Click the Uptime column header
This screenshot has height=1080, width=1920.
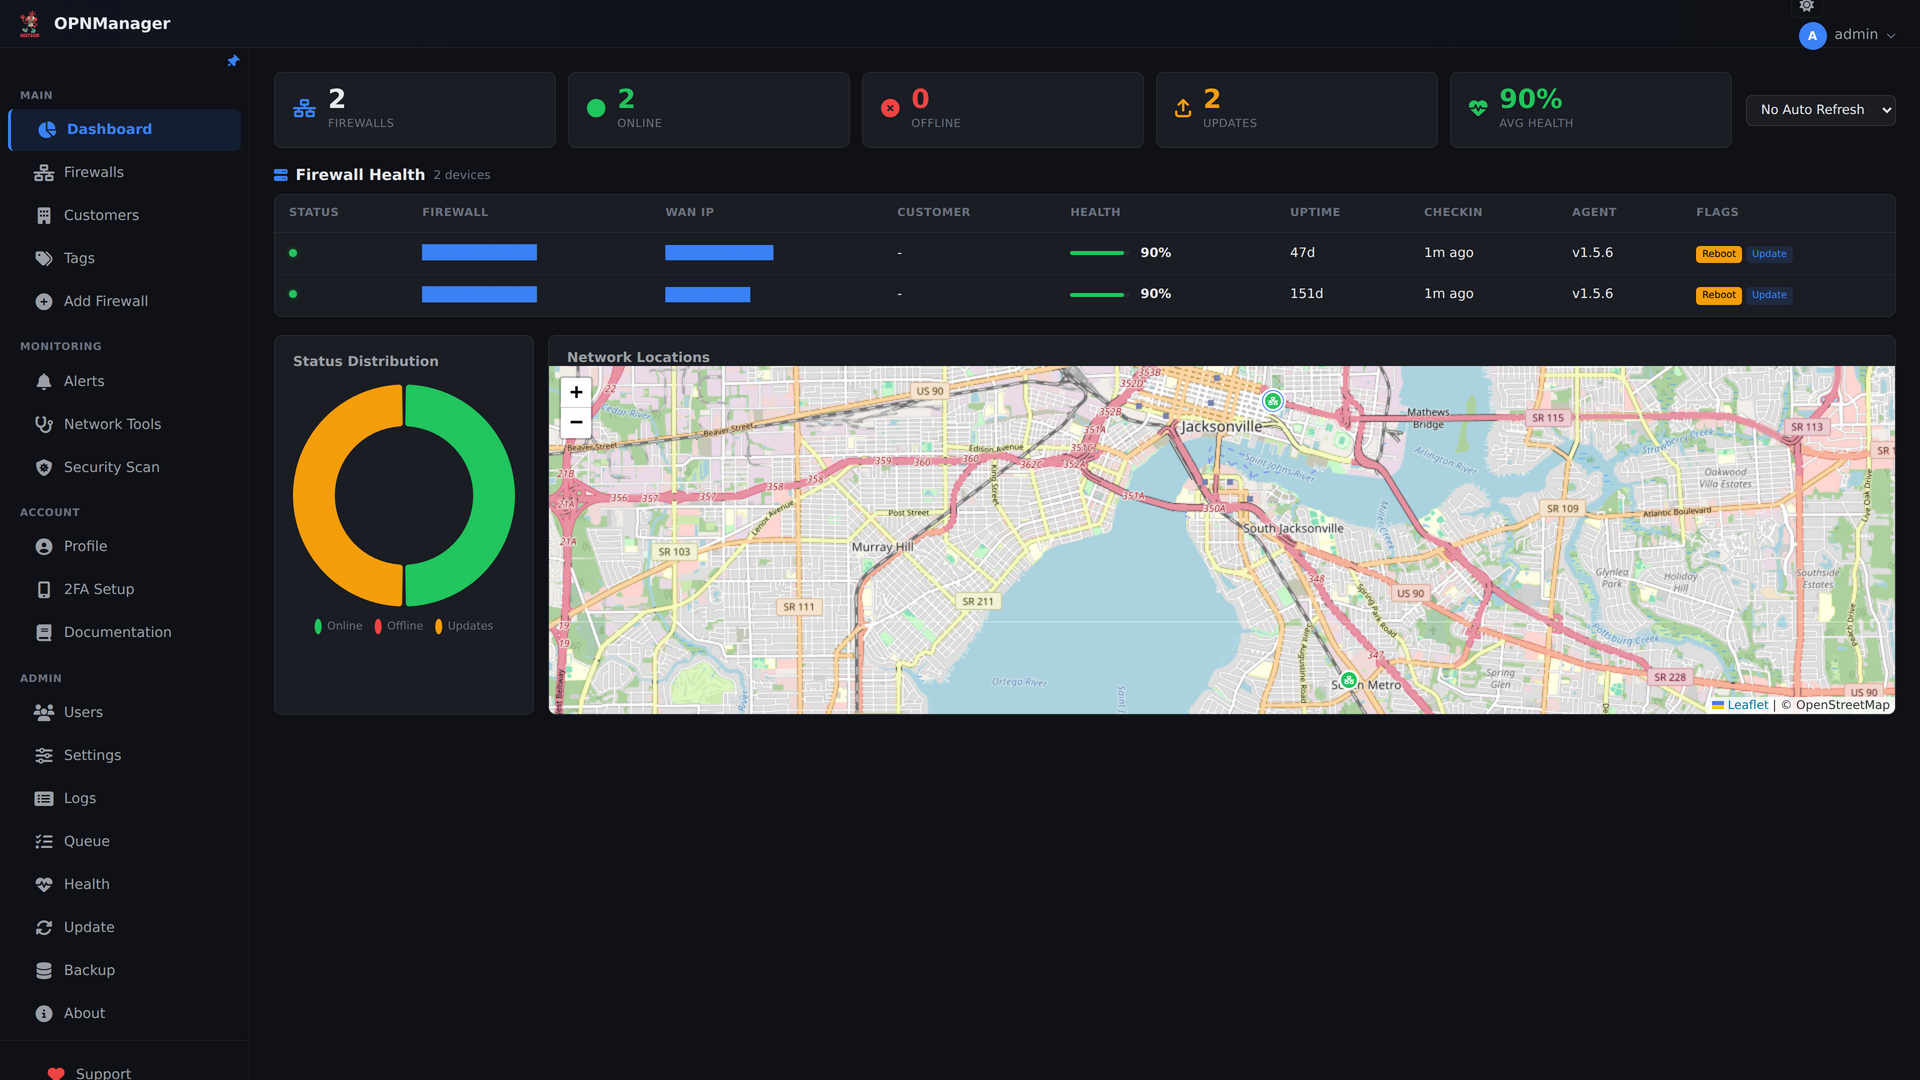pos(1314,212)
